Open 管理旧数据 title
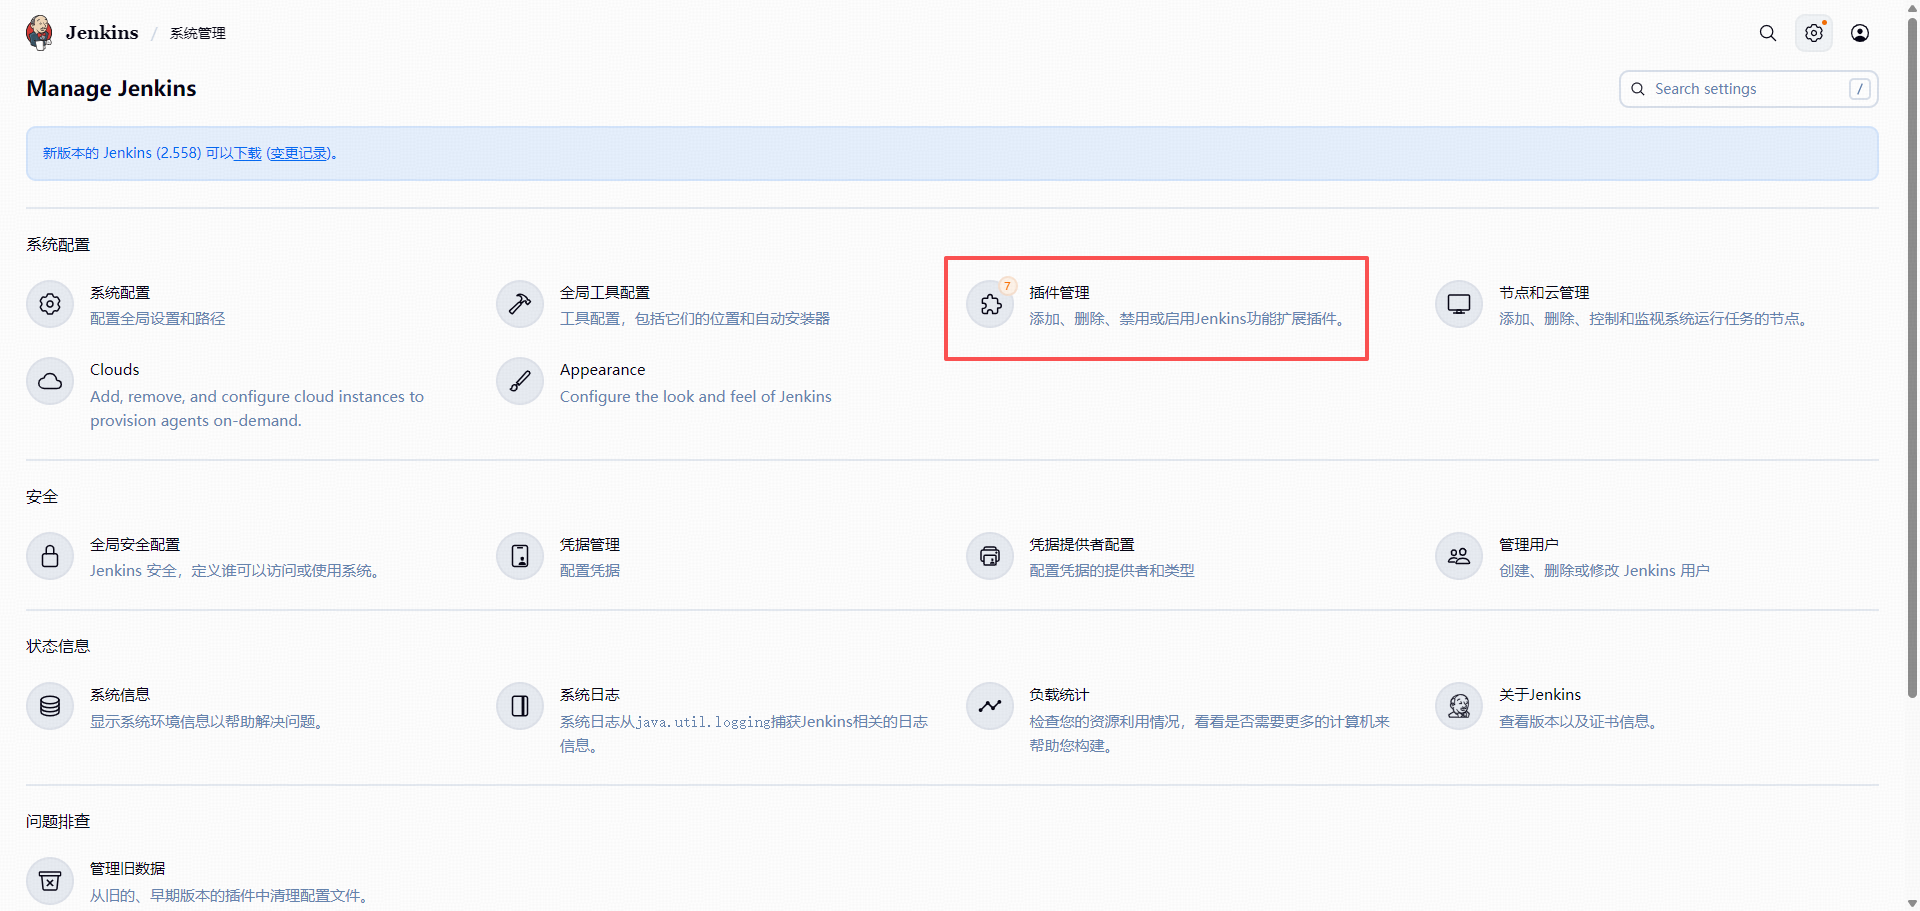Screen dimensions: 1920x911 pos(128,868)
